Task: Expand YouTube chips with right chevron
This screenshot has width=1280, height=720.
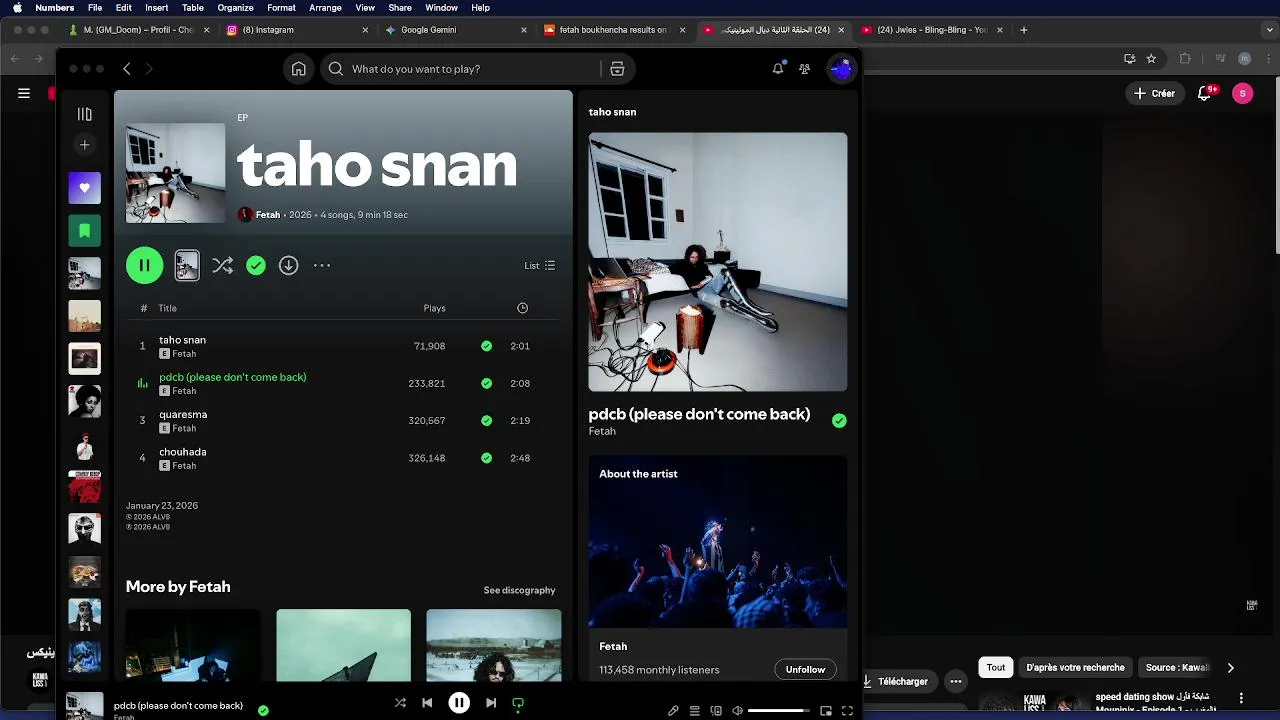Action: [1231, 668]
